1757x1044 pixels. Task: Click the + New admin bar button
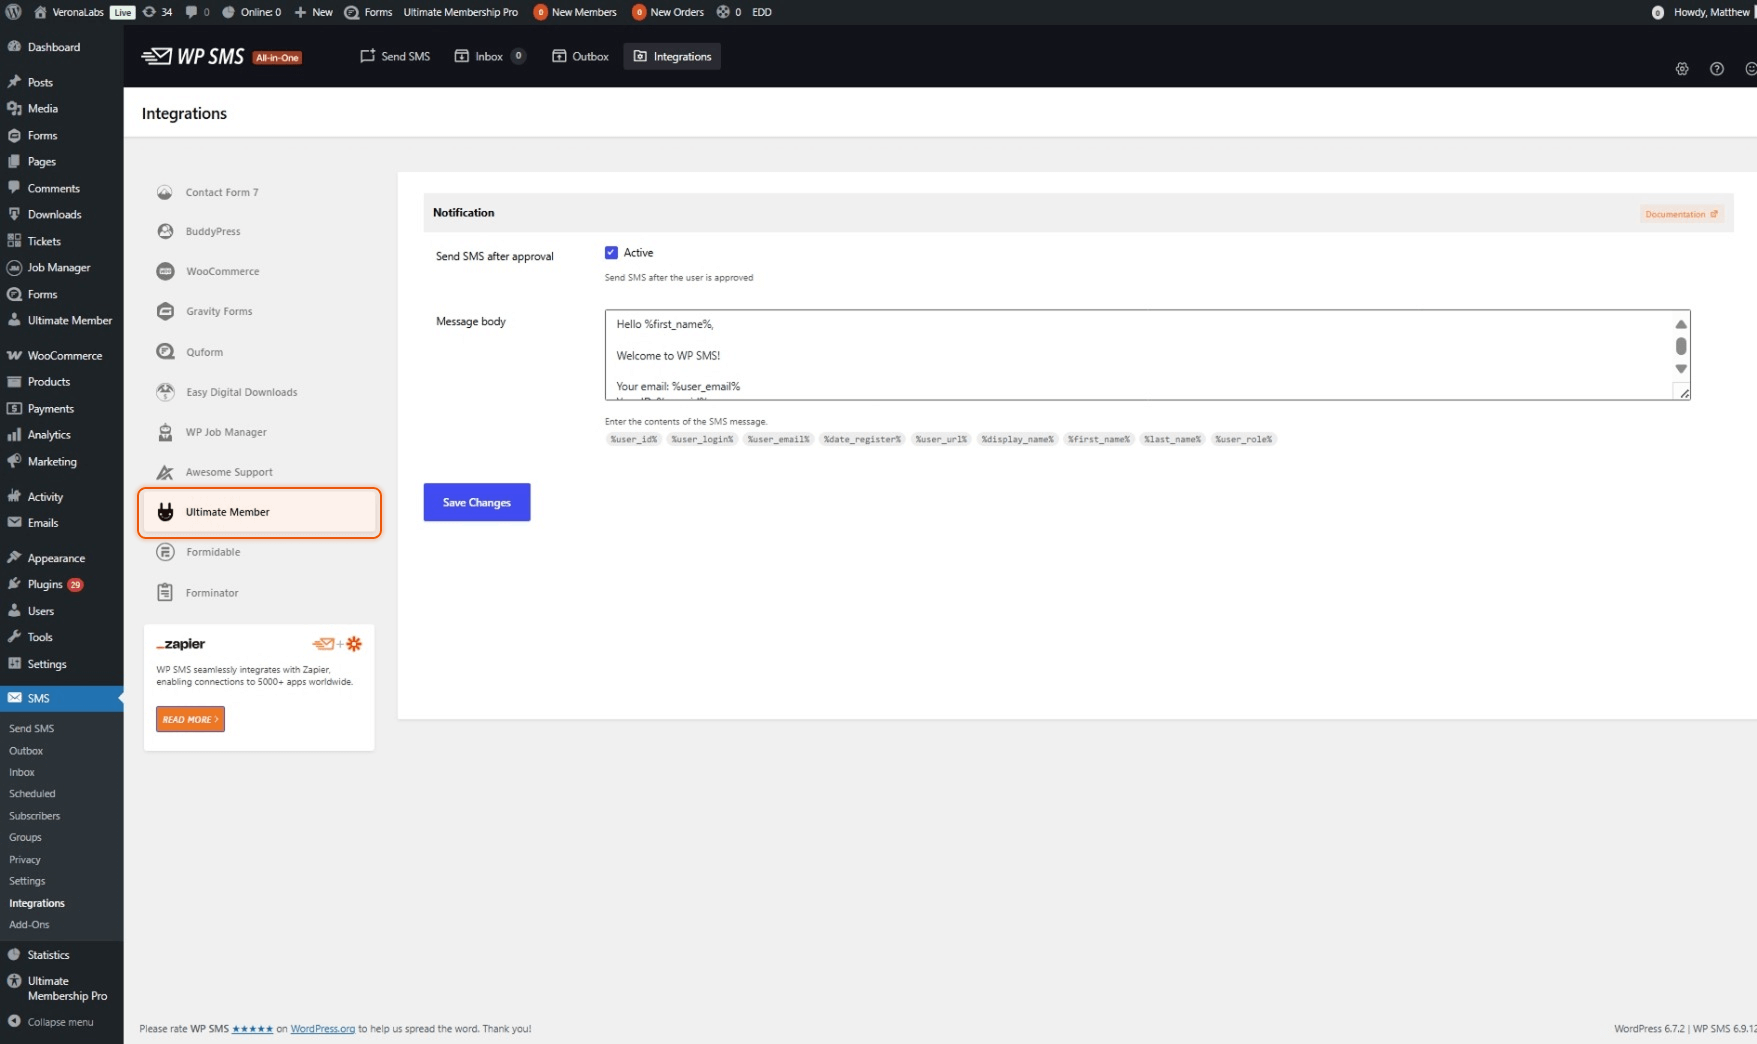click(314, 12)
